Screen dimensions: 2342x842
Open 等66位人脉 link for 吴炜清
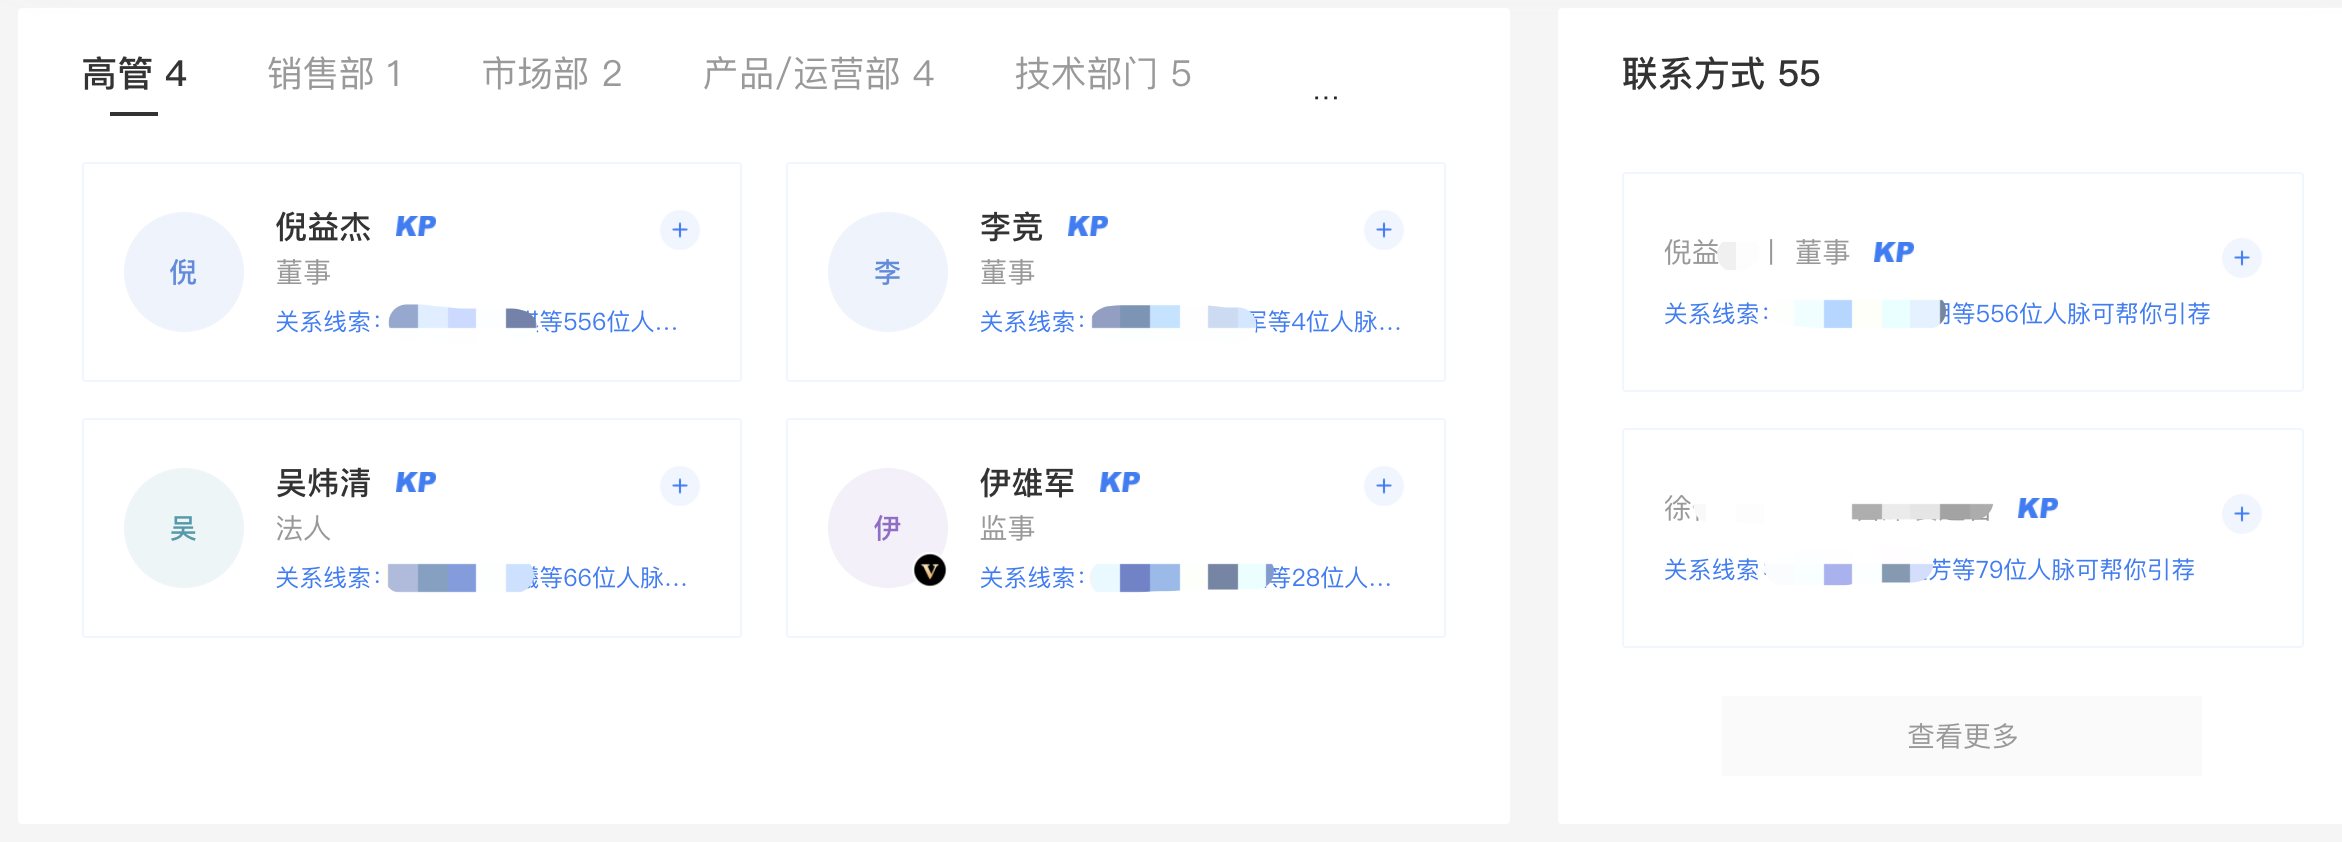[612, 578]
